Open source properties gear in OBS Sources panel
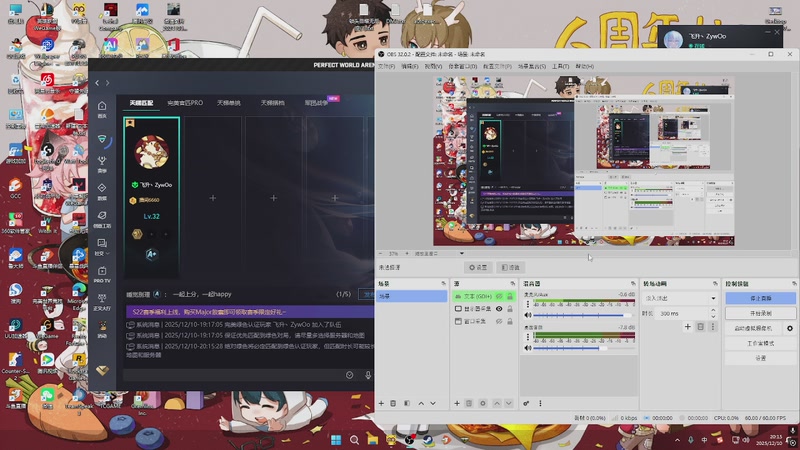Image resolution: width=800 pixels, height=450 pixels. pos(483,403)
